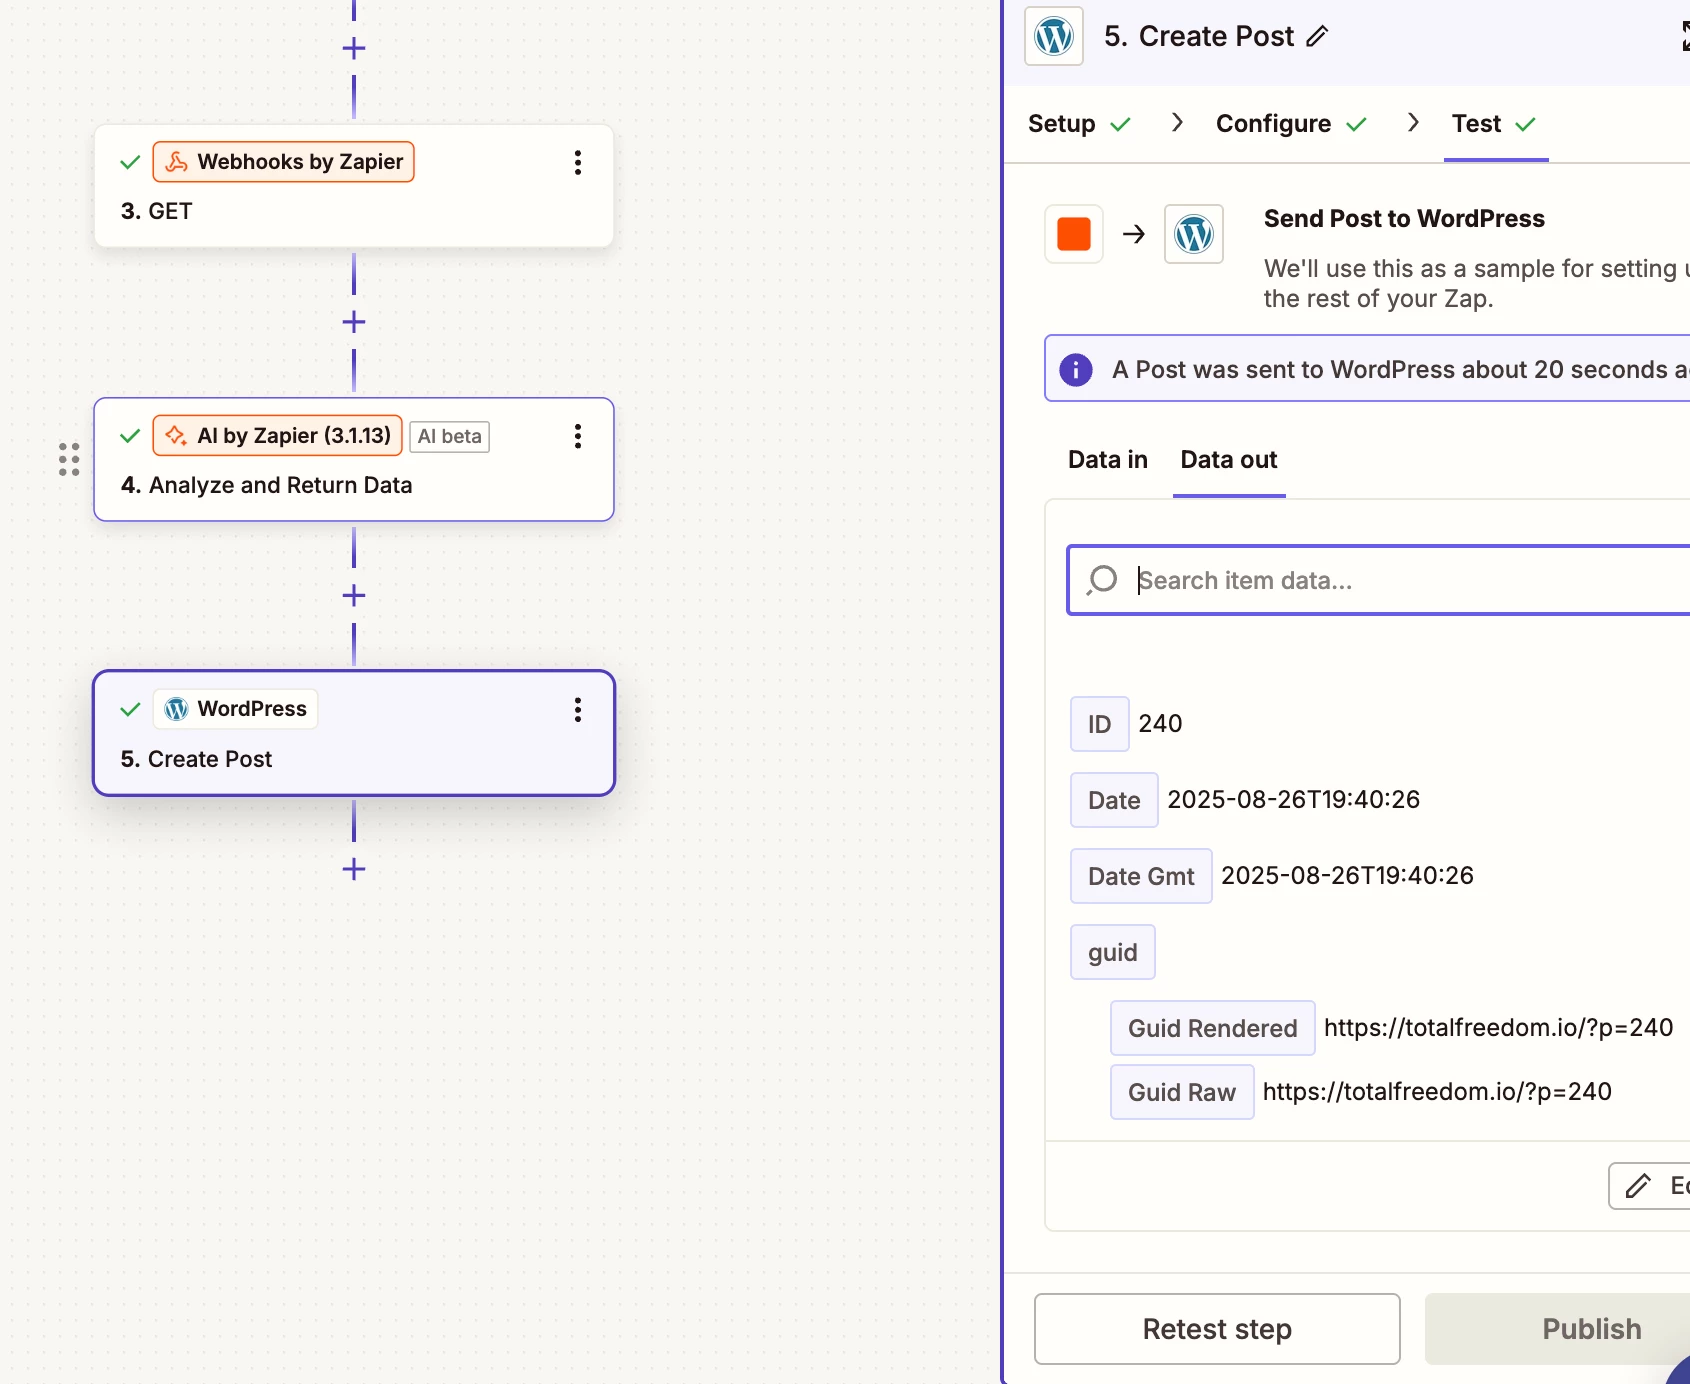Open the Data out tab
1690x1384 pixels.
tap(1229, 460)
